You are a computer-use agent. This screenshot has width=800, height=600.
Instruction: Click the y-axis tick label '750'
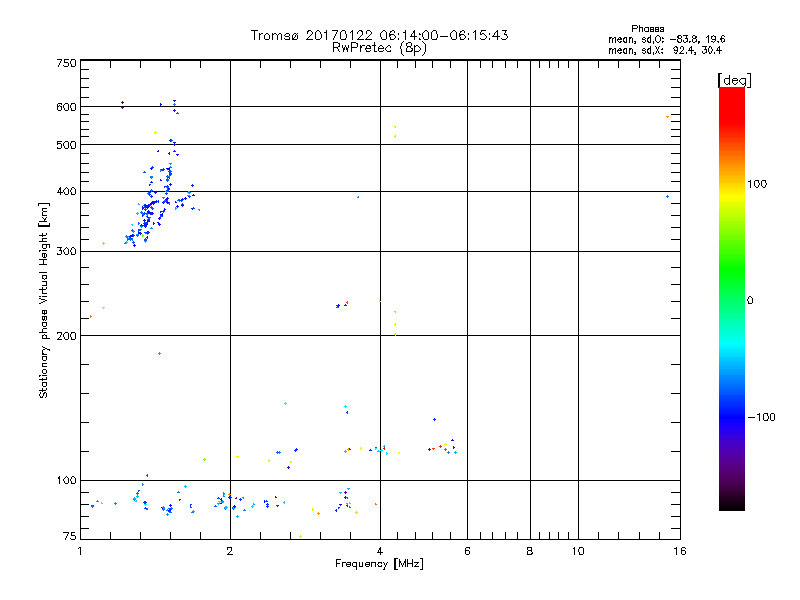click(x=66, y=63)
